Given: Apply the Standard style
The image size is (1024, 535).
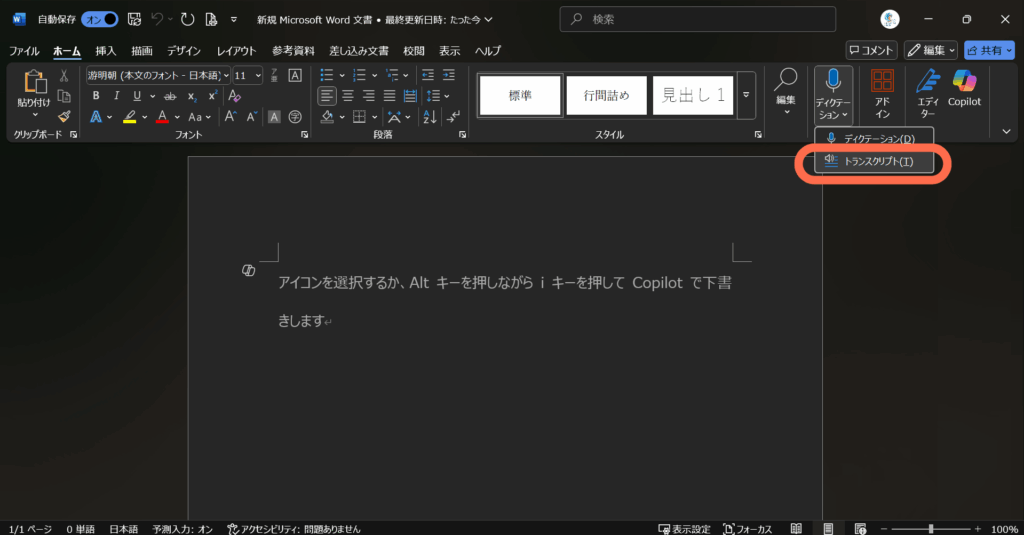Looking at the screenshot, I should (x=520, y=95).
